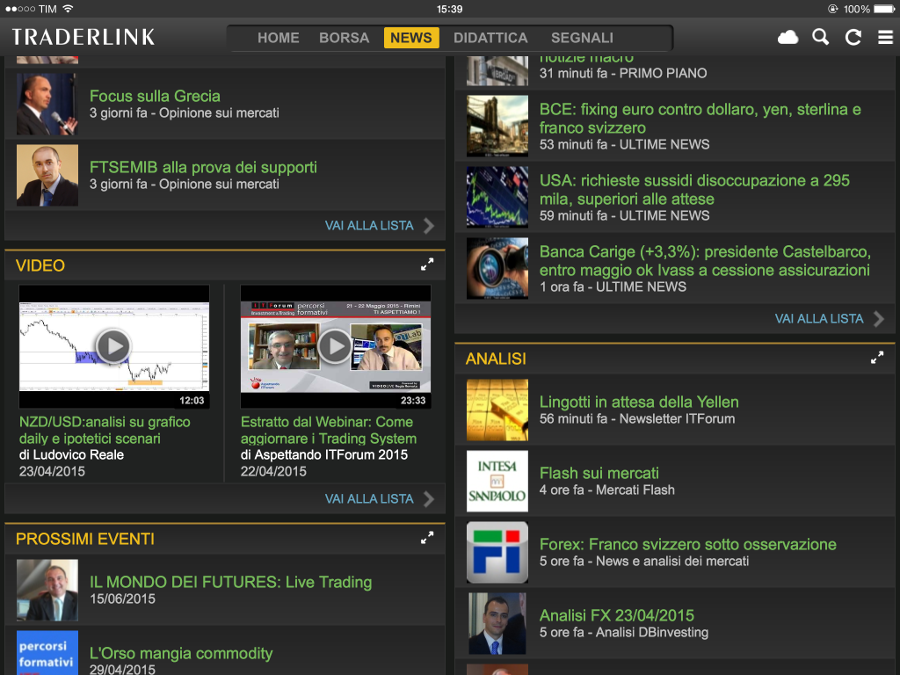Expand the ANALISI panel with arrows icon
Screen dimensions: 900x675
[x=877, y=357]
